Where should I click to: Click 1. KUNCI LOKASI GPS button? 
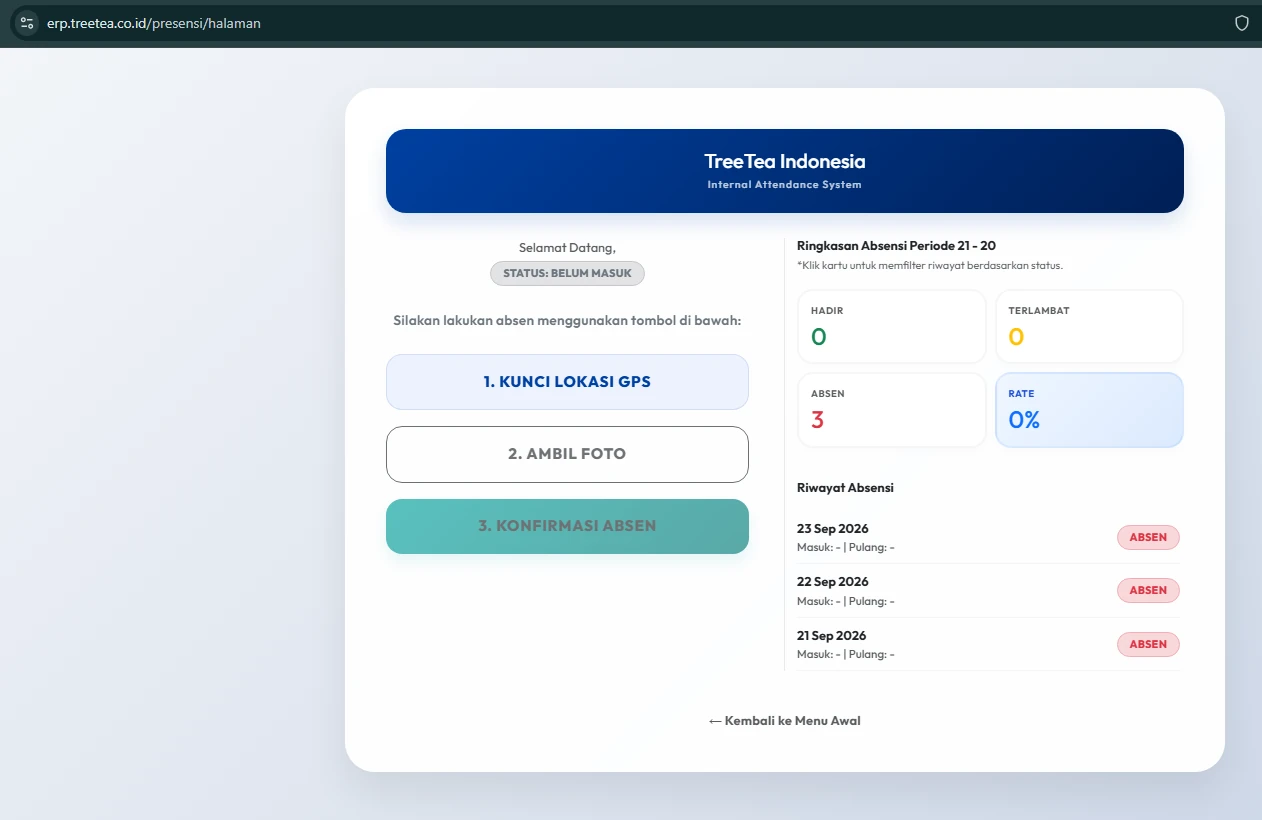click(x=567, y=382)
